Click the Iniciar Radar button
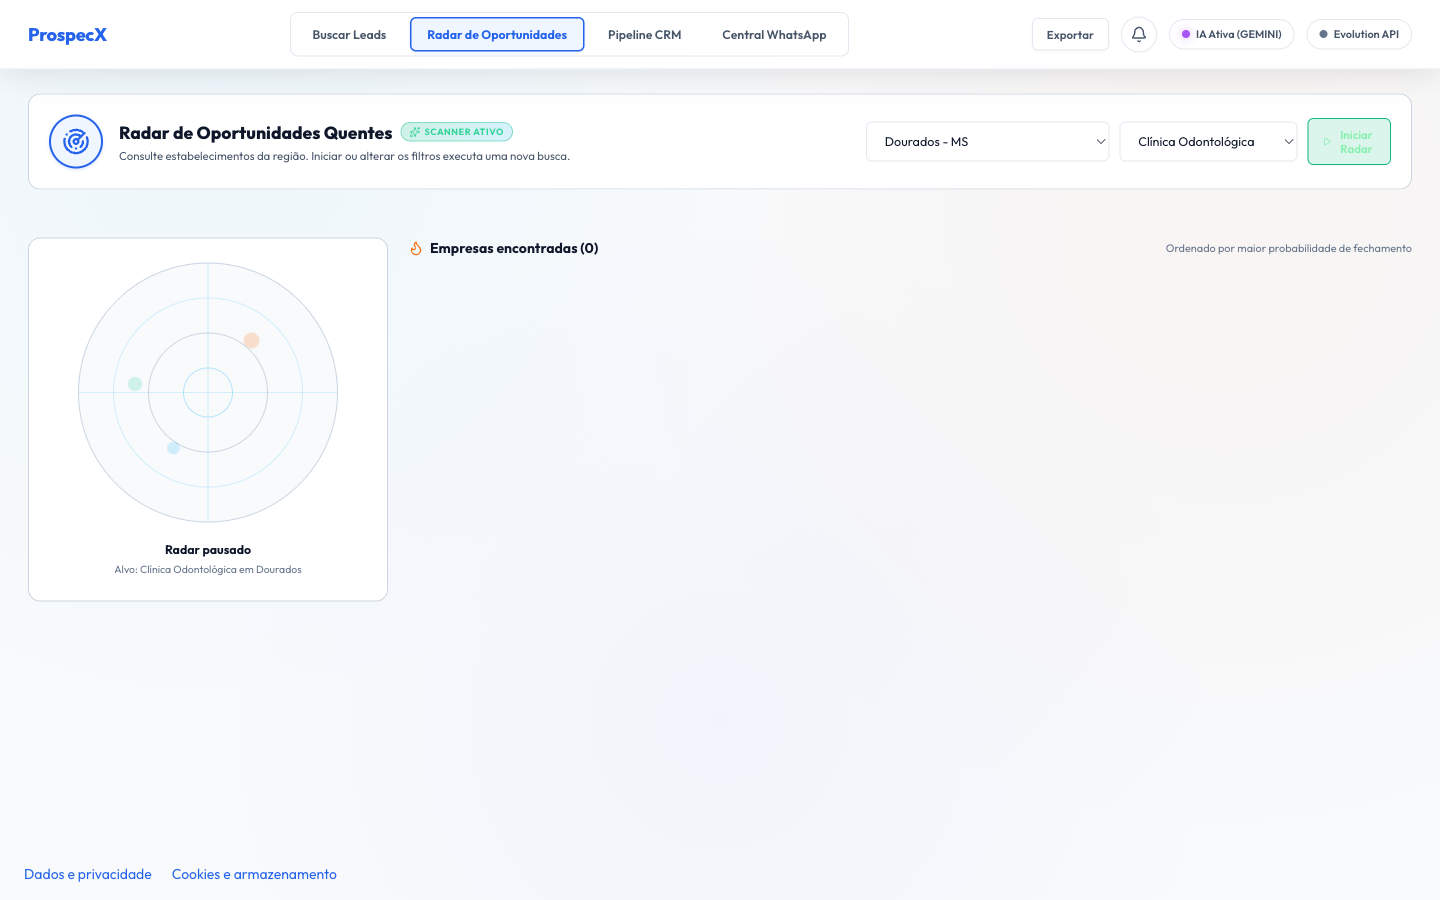1440x900 pixels. tap(1349, 142)
